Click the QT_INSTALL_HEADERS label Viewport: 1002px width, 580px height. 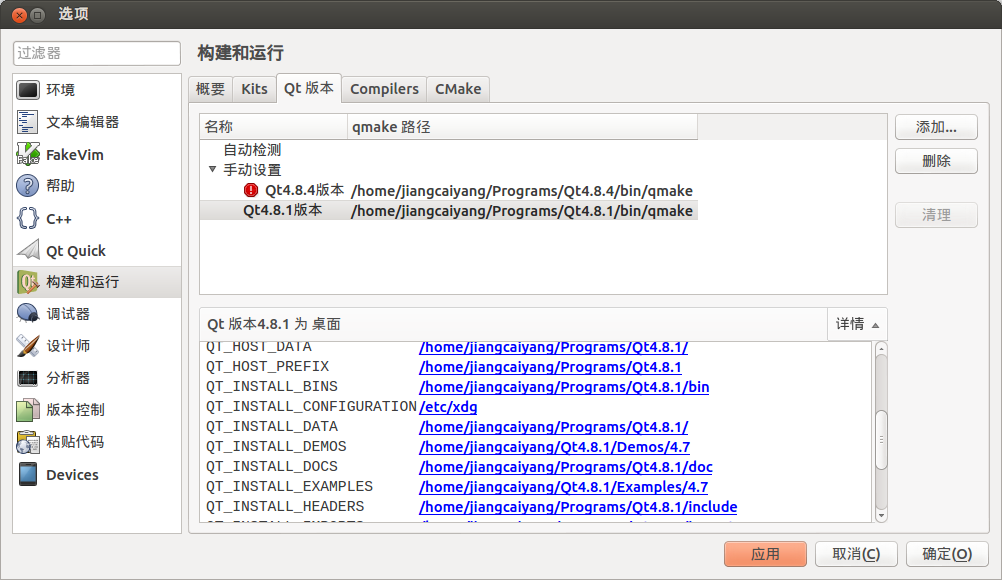pos(285,506)
